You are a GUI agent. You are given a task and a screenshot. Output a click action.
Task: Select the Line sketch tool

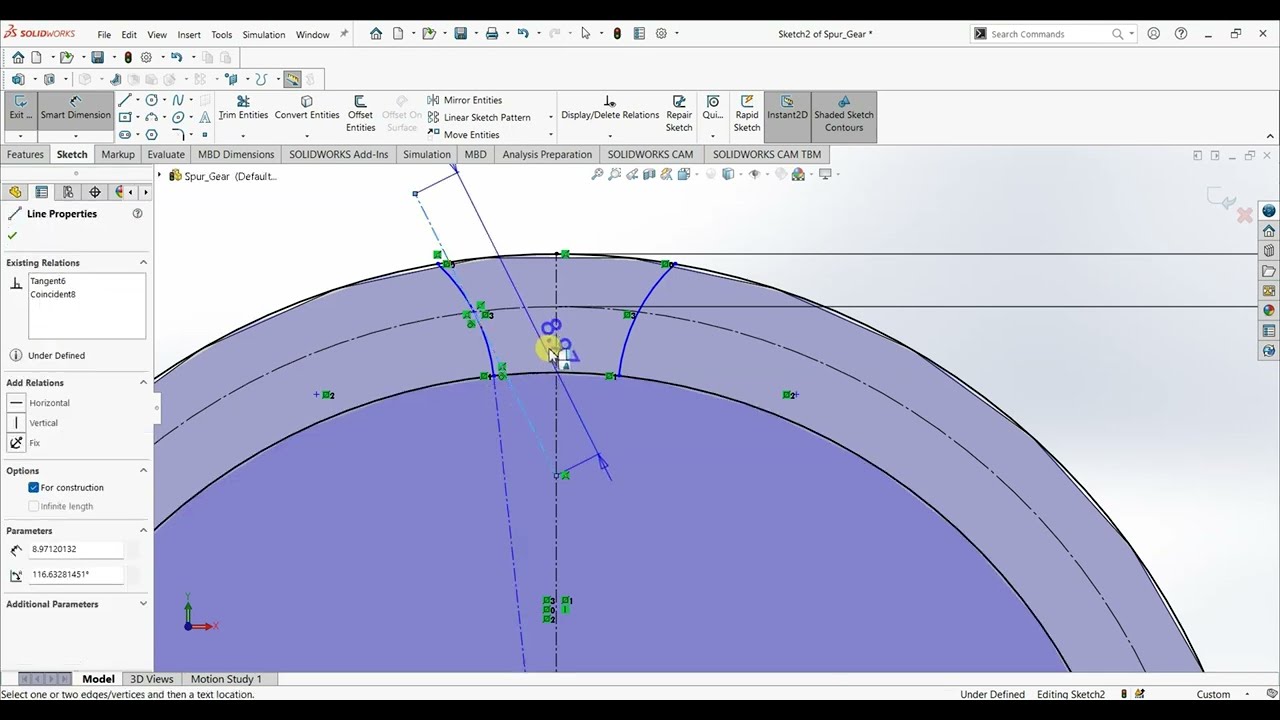pos(125,100)
